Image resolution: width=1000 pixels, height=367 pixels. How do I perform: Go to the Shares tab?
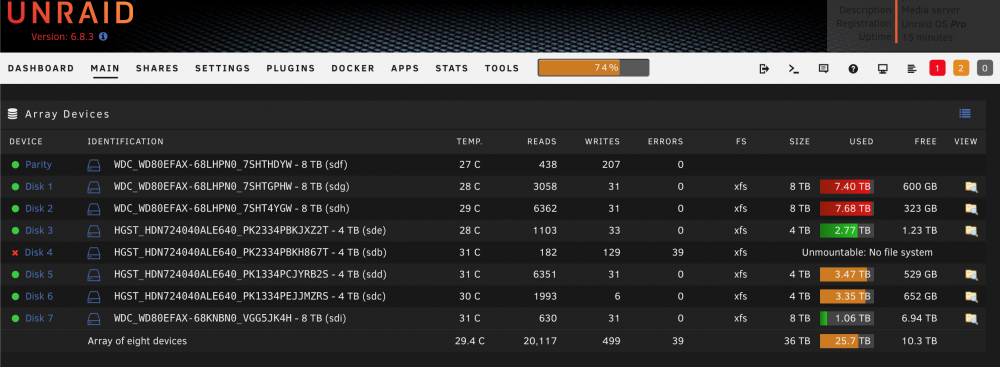pos(157,68)
